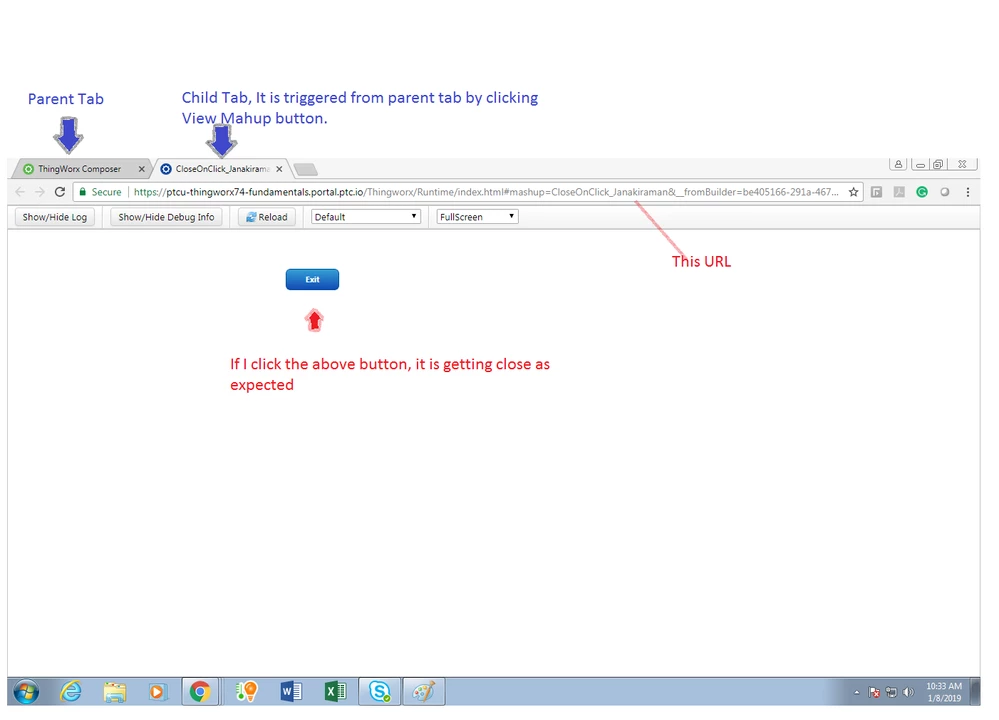Open Microsoft Excel from taskbar
999x720 pixels.
tap(335, 692)
